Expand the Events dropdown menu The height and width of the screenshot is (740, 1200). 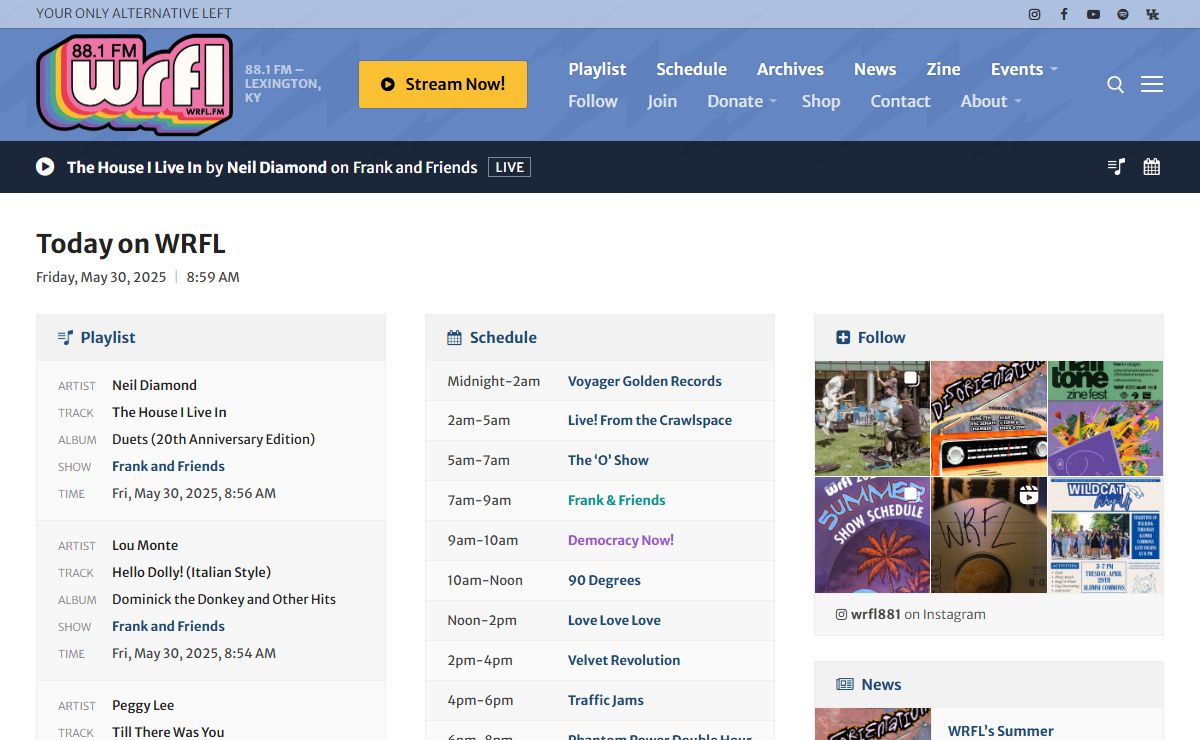click(x=1024, y=69)
